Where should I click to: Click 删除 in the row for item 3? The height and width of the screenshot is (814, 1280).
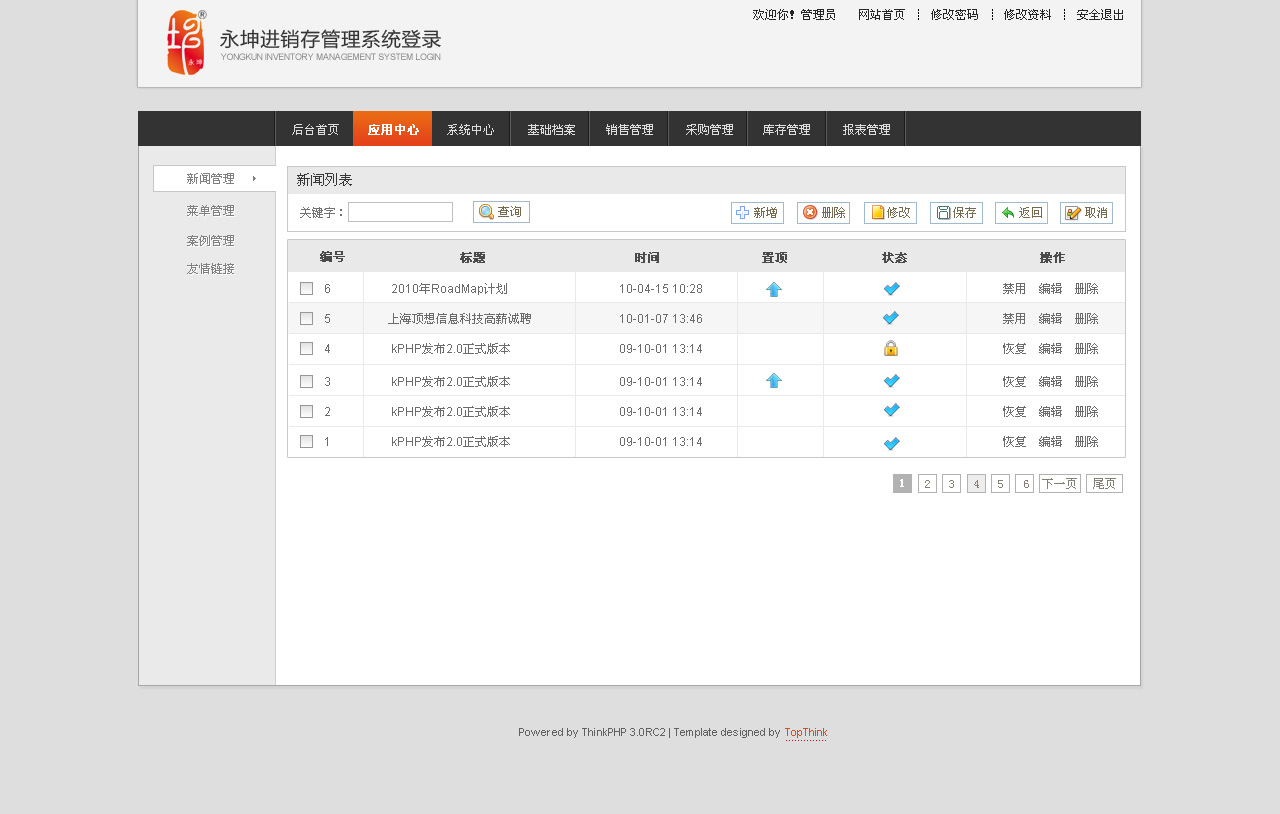1086,382
